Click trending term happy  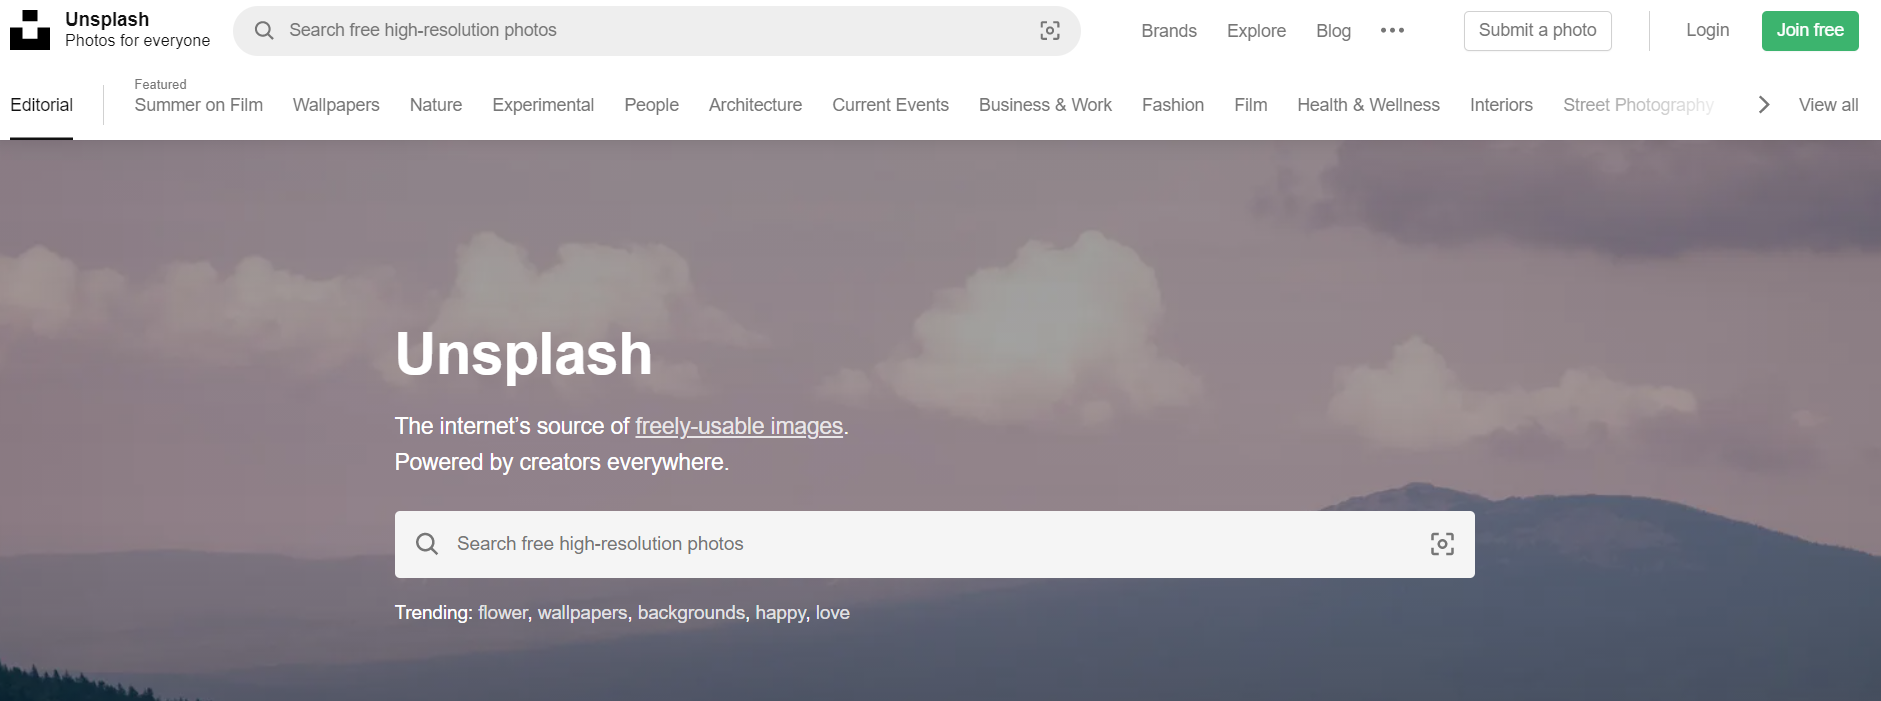click(x=781, y=613)
